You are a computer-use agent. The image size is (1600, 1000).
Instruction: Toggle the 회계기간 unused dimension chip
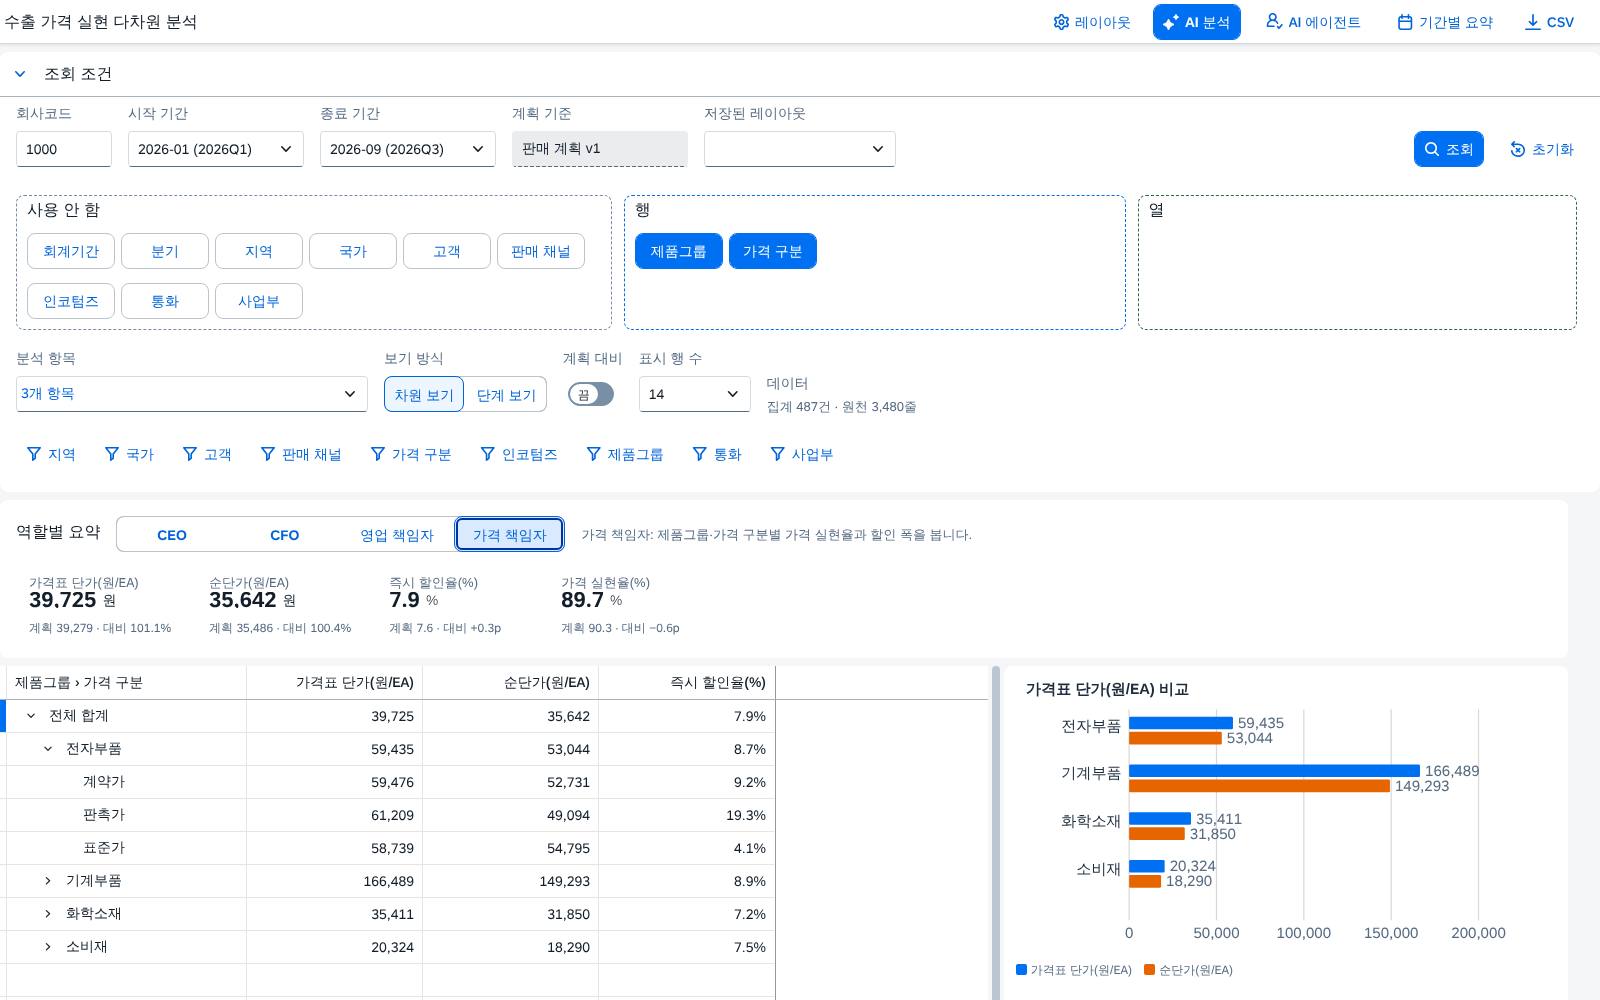click(x=71, y=251)
